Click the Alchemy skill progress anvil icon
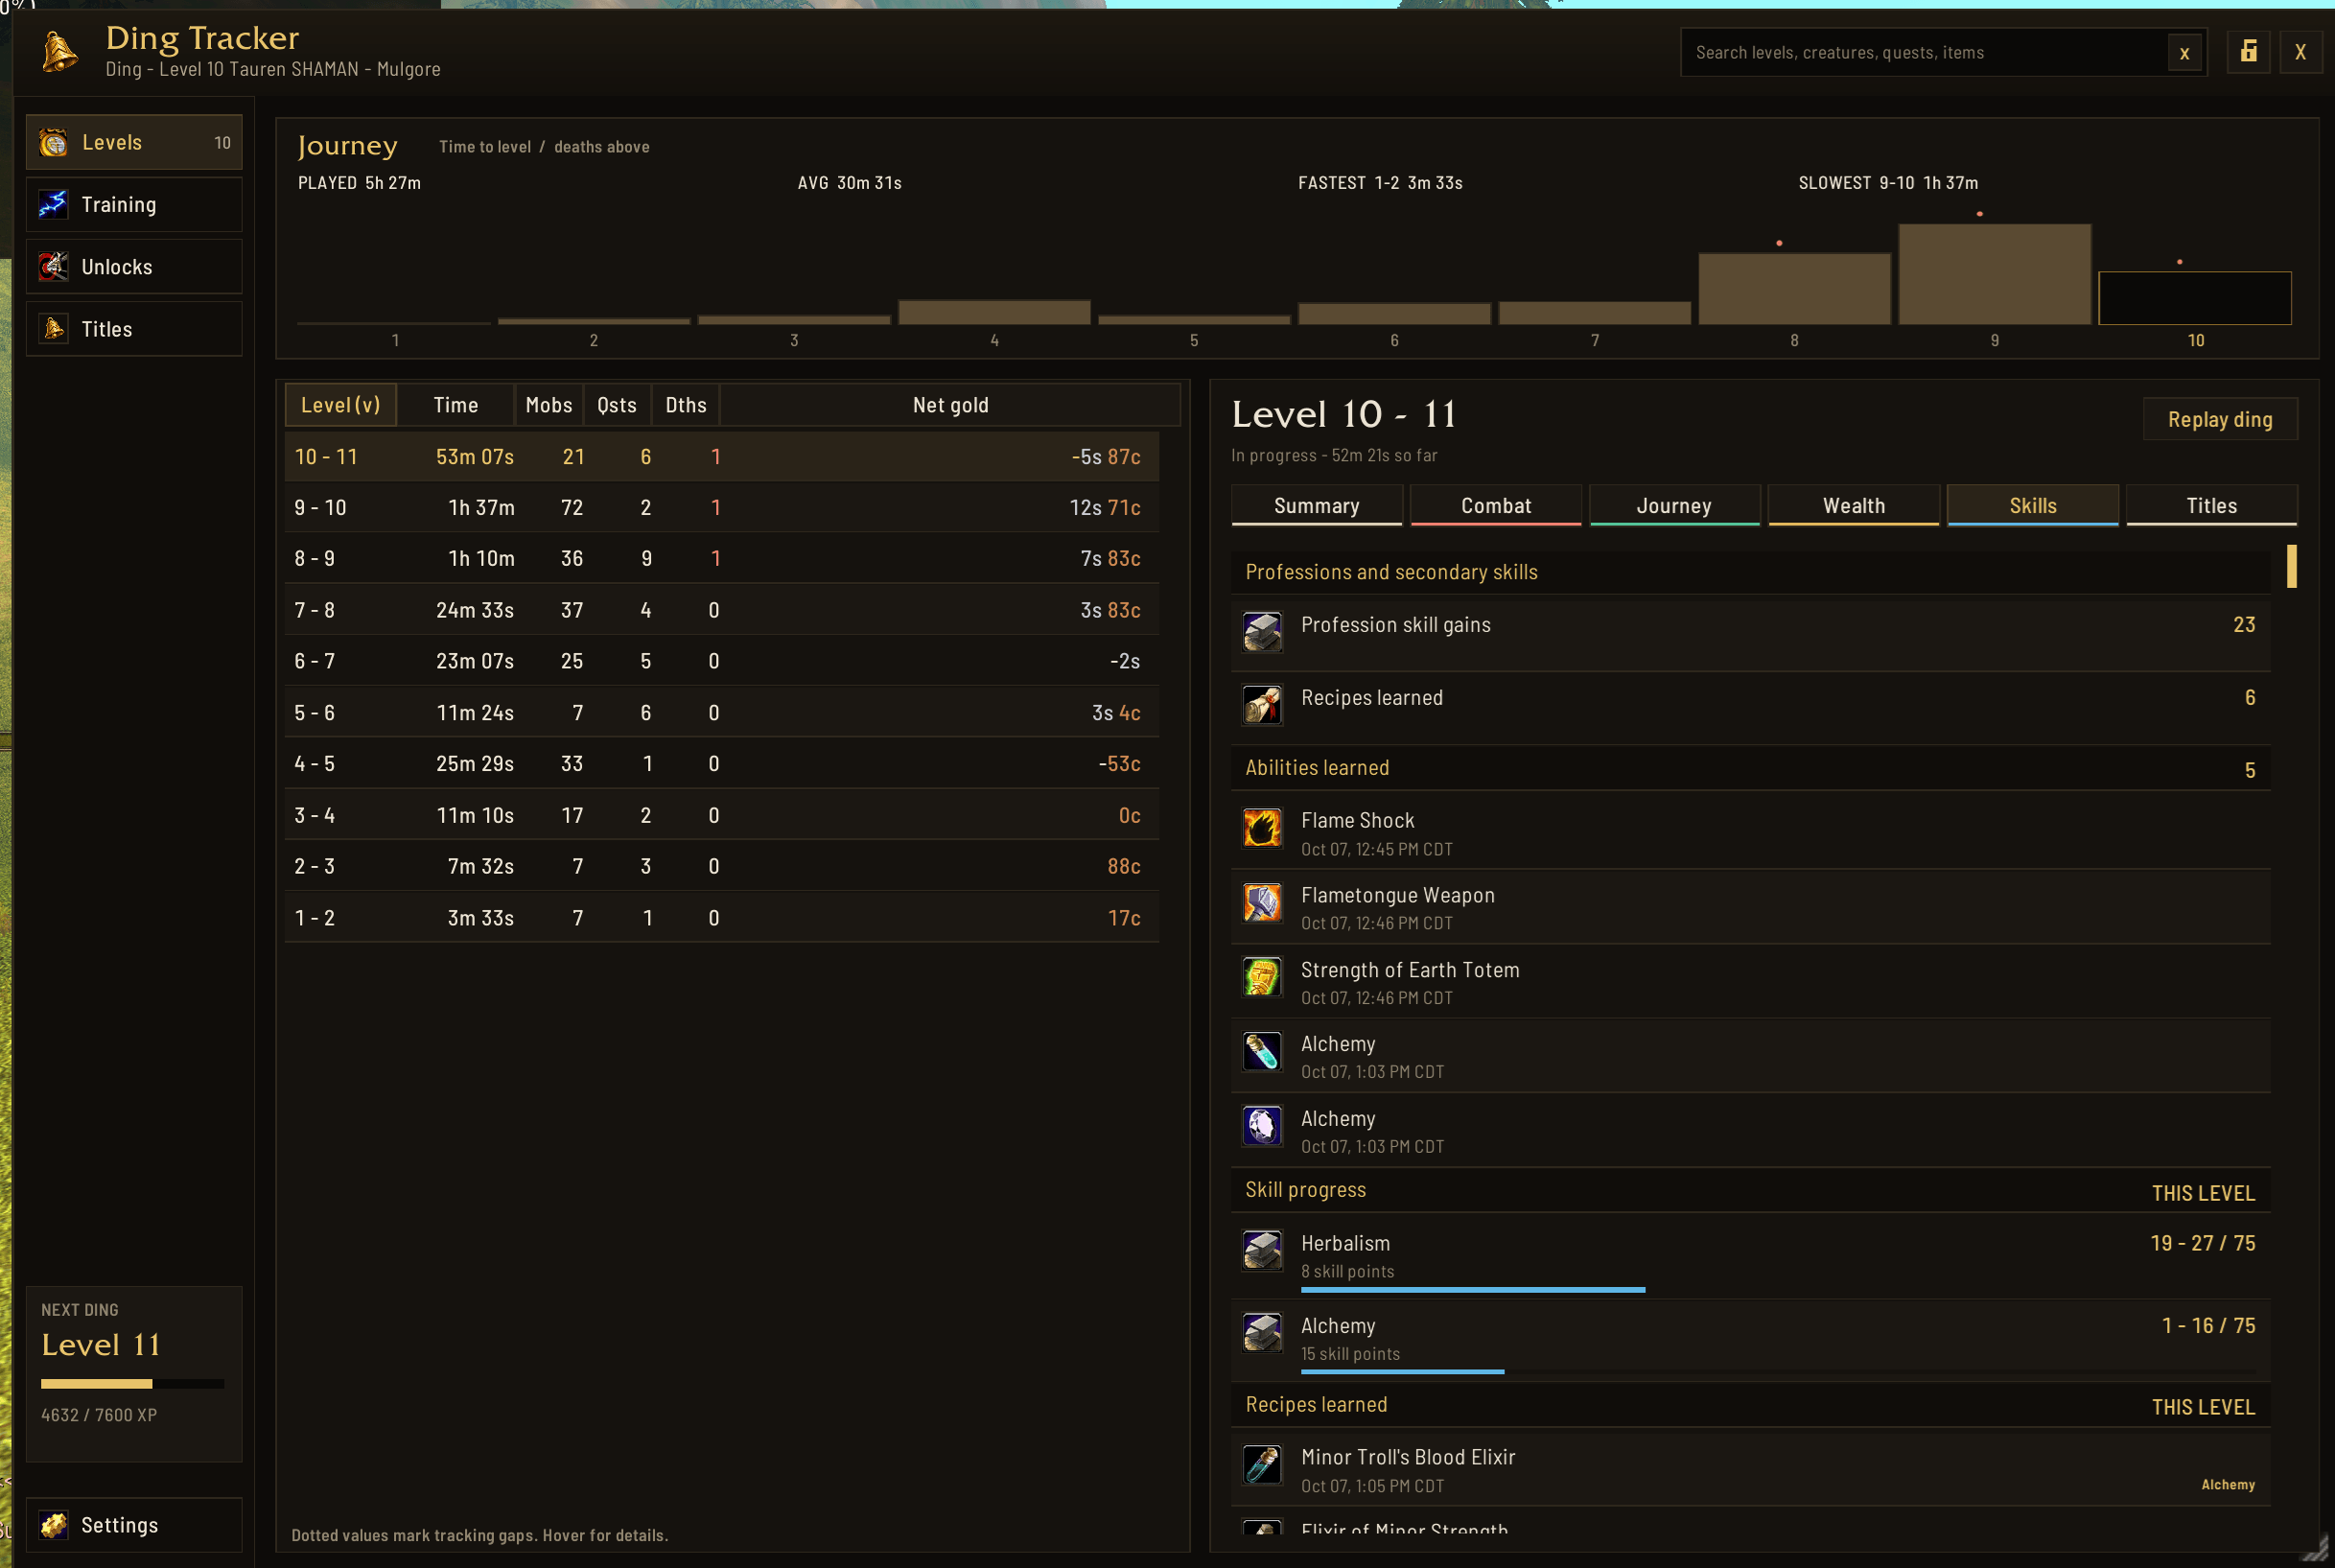The width and height of the screenshot is (2335, 1568). click(x=1262, y=1332)
